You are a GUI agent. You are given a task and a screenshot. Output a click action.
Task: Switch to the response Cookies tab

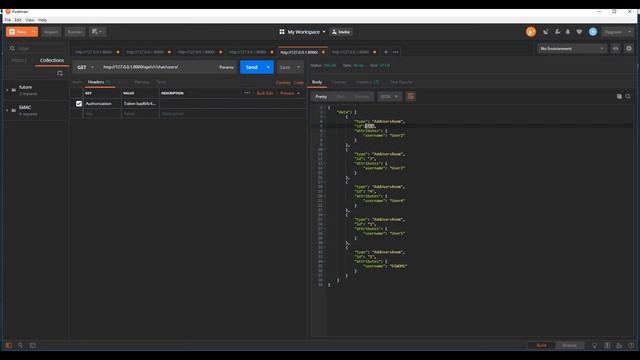(339, 82)
